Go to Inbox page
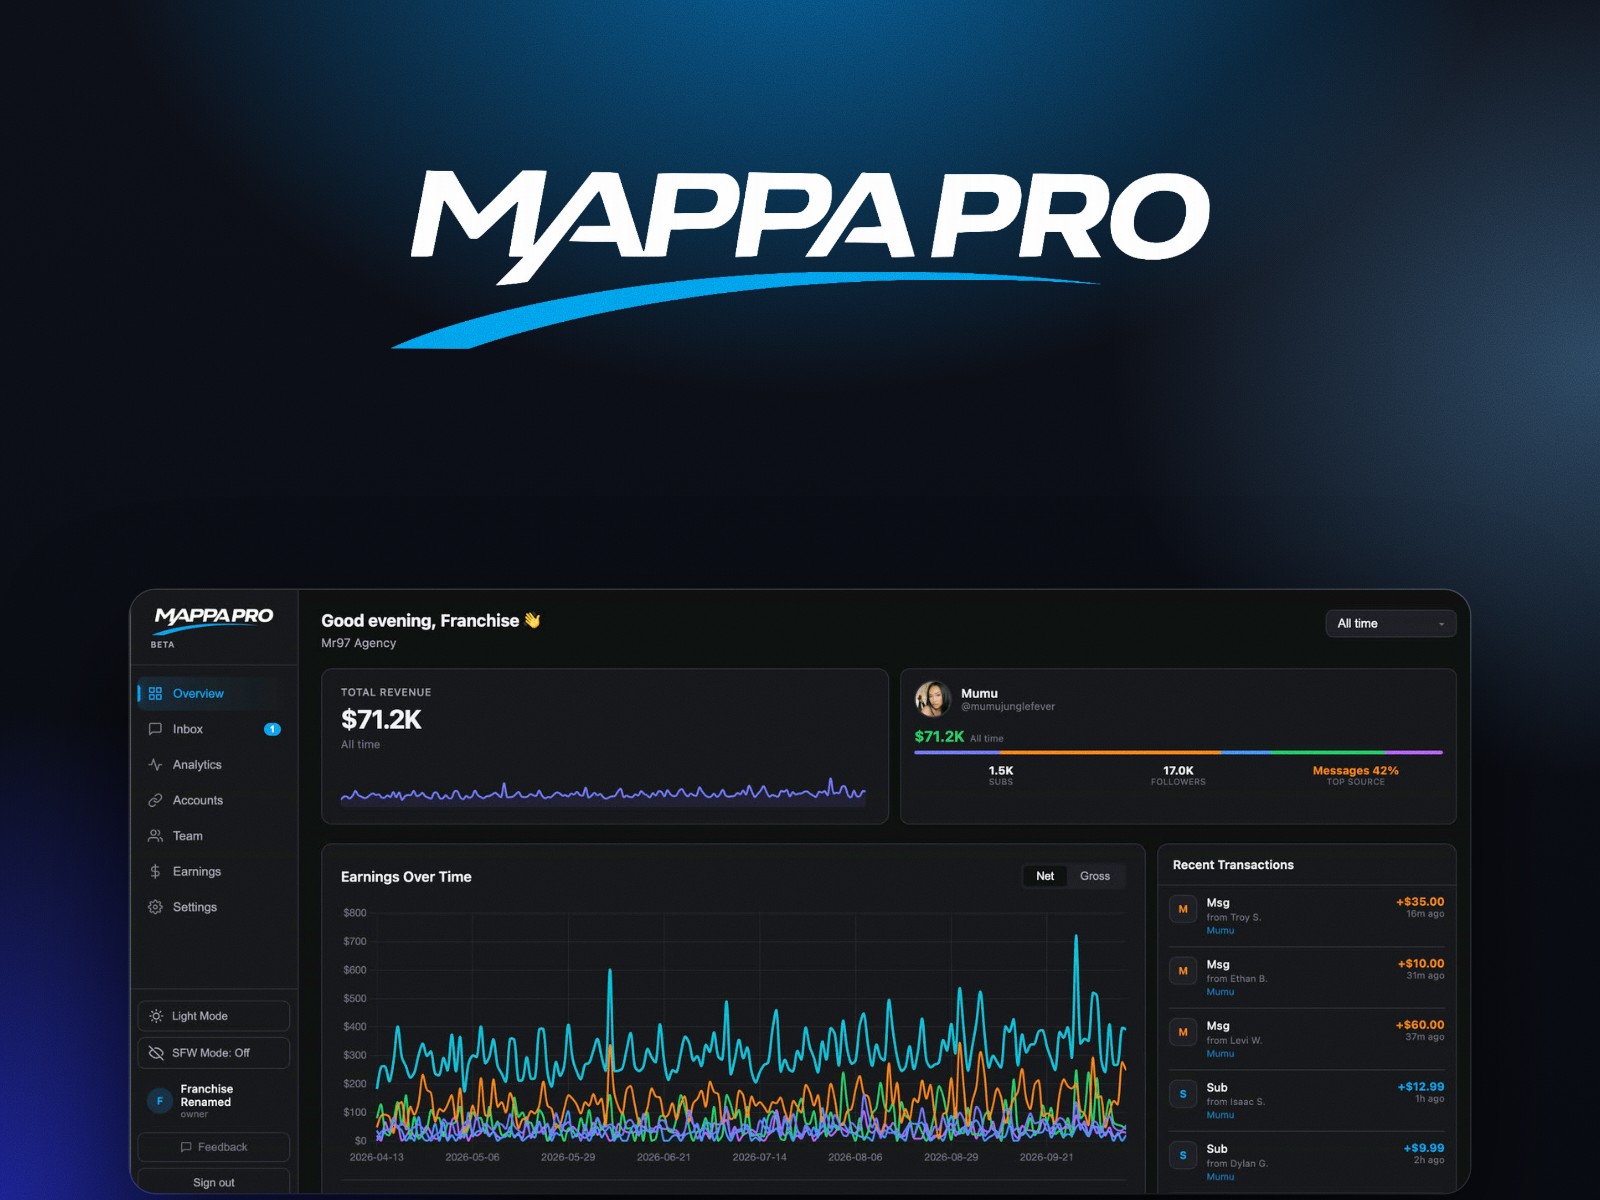Viewport: 1600px width, 1200px height. click(214, 729)
